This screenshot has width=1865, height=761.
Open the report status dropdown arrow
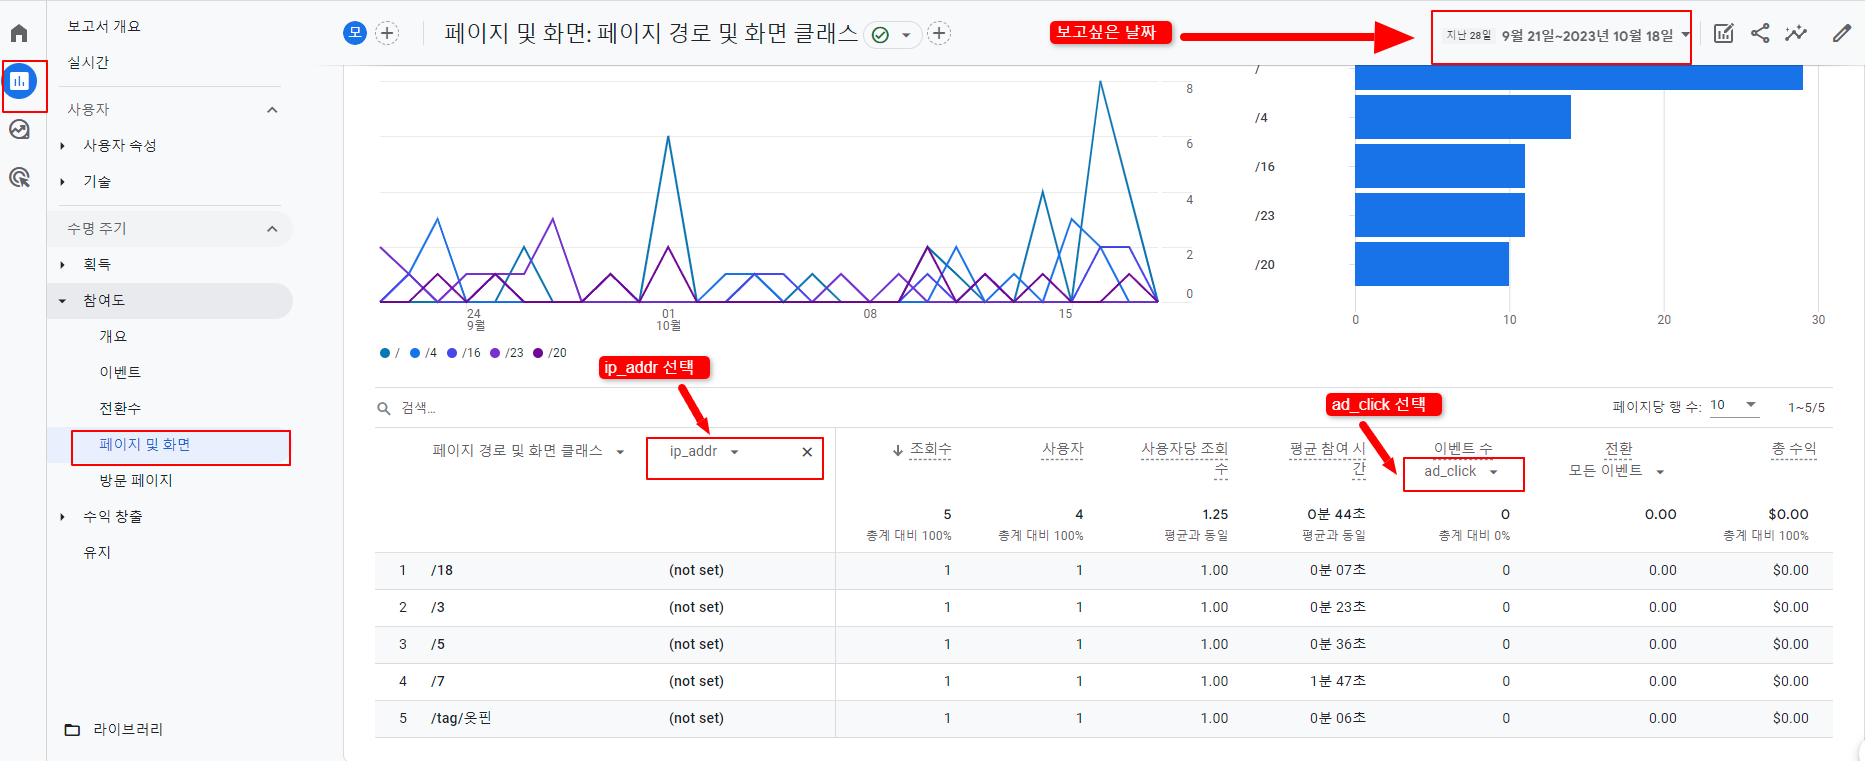point(906,35)
